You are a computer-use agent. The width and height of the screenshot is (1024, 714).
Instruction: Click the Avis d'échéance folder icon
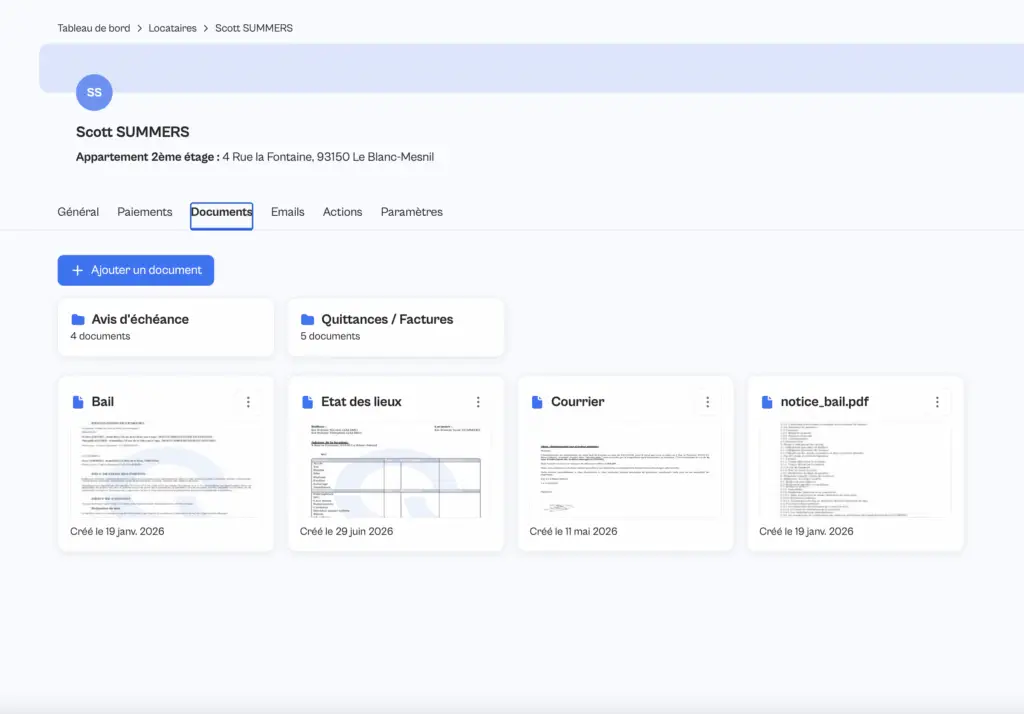click(78, 319)
